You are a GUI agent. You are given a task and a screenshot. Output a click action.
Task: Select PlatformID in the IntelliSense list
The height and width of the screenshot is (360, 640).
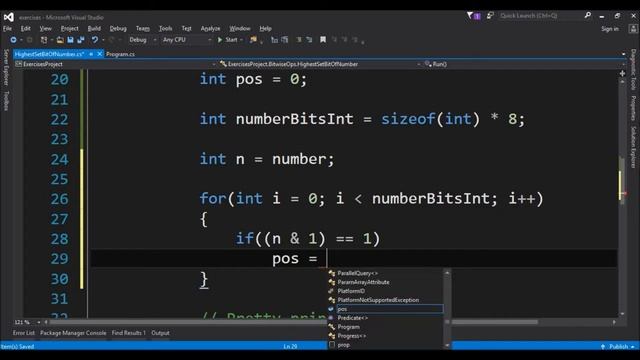tap(386, 291)
